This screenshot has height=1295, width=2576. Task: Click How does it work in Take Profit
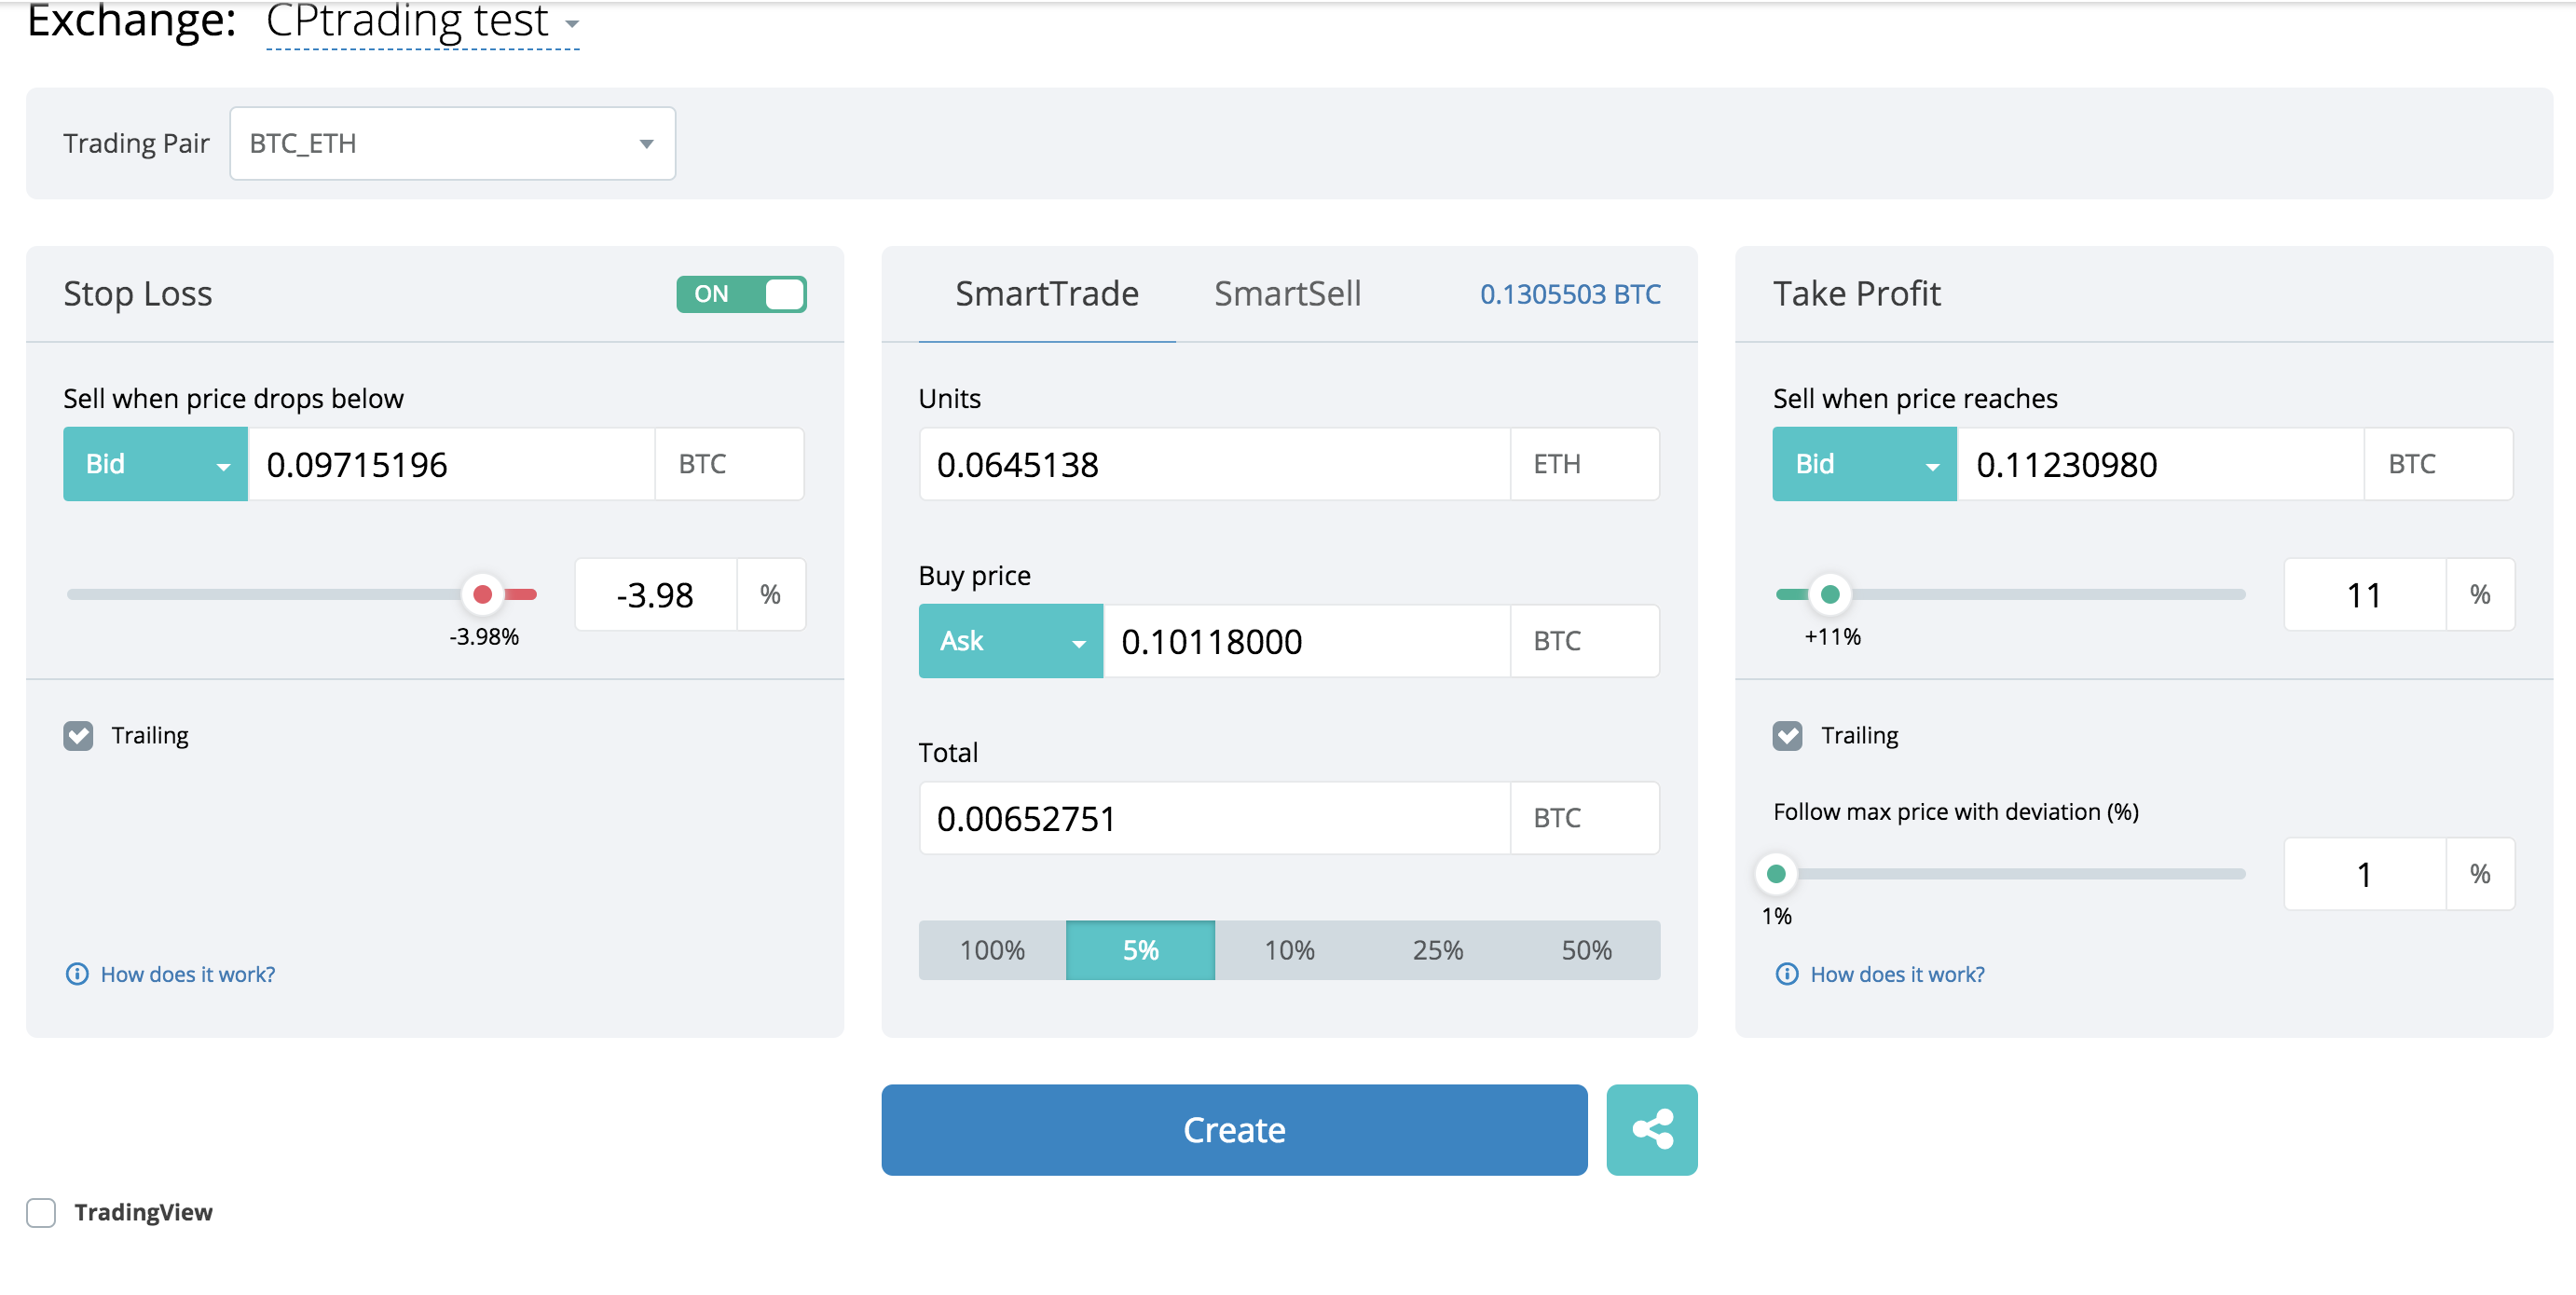(x=1896, y=973)
